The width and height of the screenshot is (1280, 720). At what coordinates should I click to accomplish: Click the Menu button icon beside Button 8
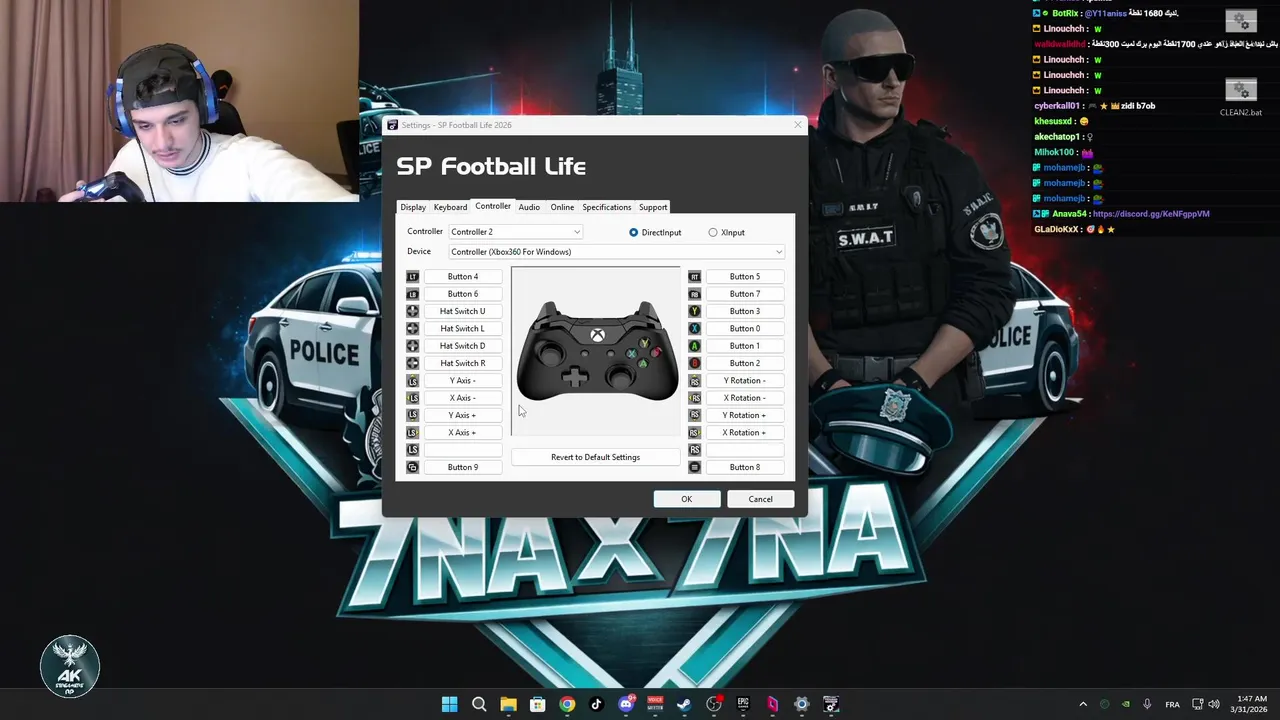[694, 467]
